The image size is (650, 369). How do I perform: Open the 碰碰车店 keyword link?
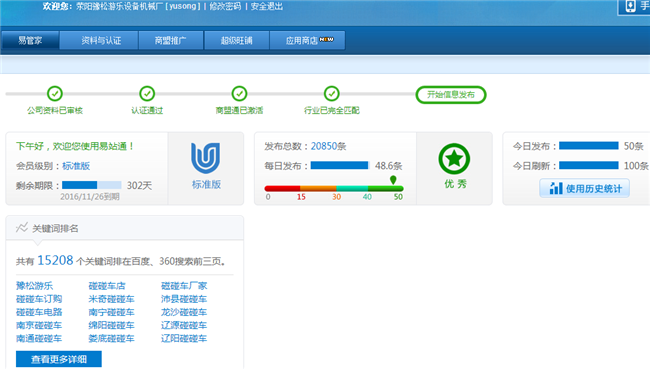[x=107, y=286]
